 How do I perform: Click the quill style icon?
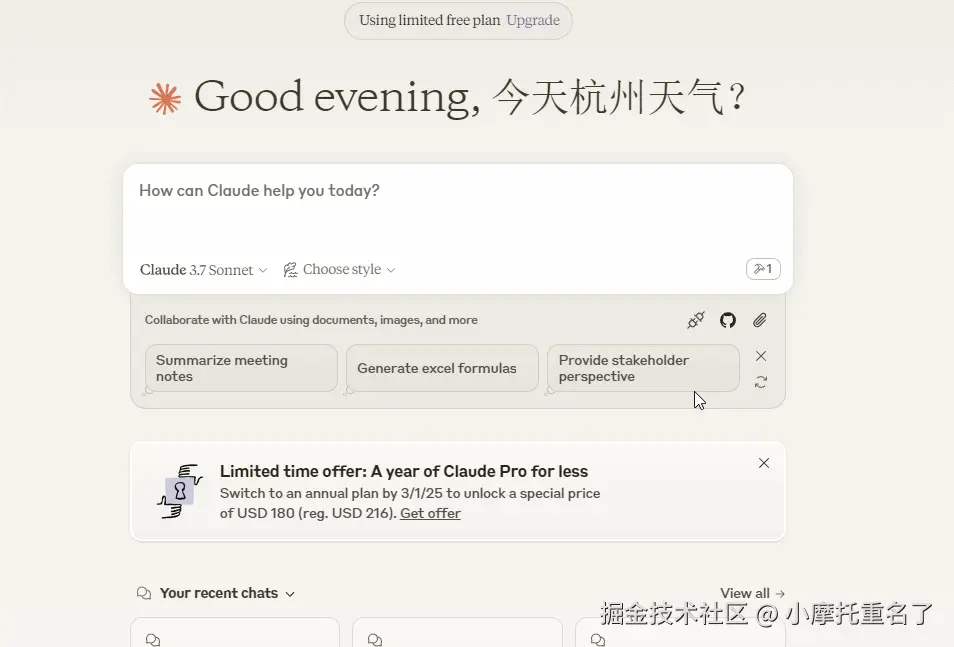click(290, 270)
